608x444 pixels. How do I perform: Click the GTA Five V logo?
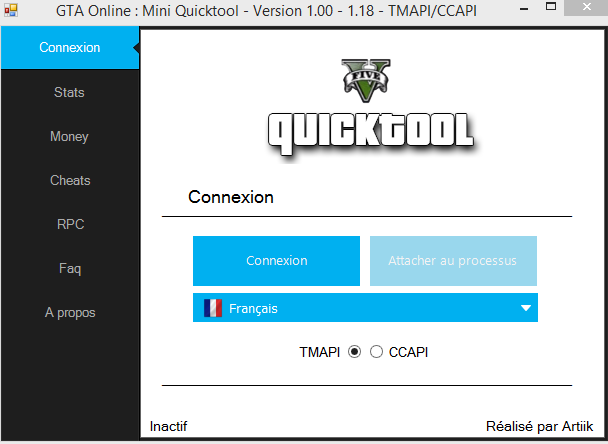point(366,81)
